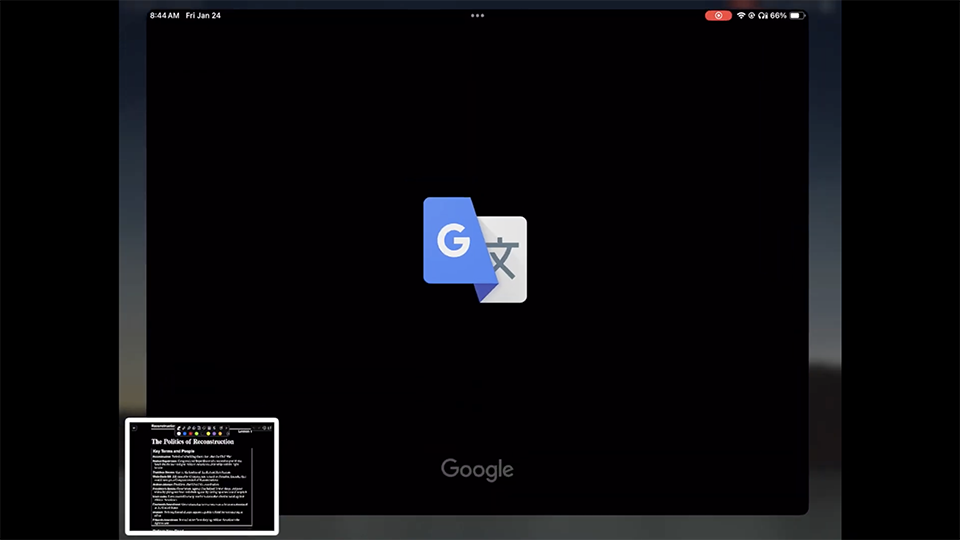Tap the red screen recording indicator
Image resolution: width=960 pixels, height=540 pixels.
[718, 15]
